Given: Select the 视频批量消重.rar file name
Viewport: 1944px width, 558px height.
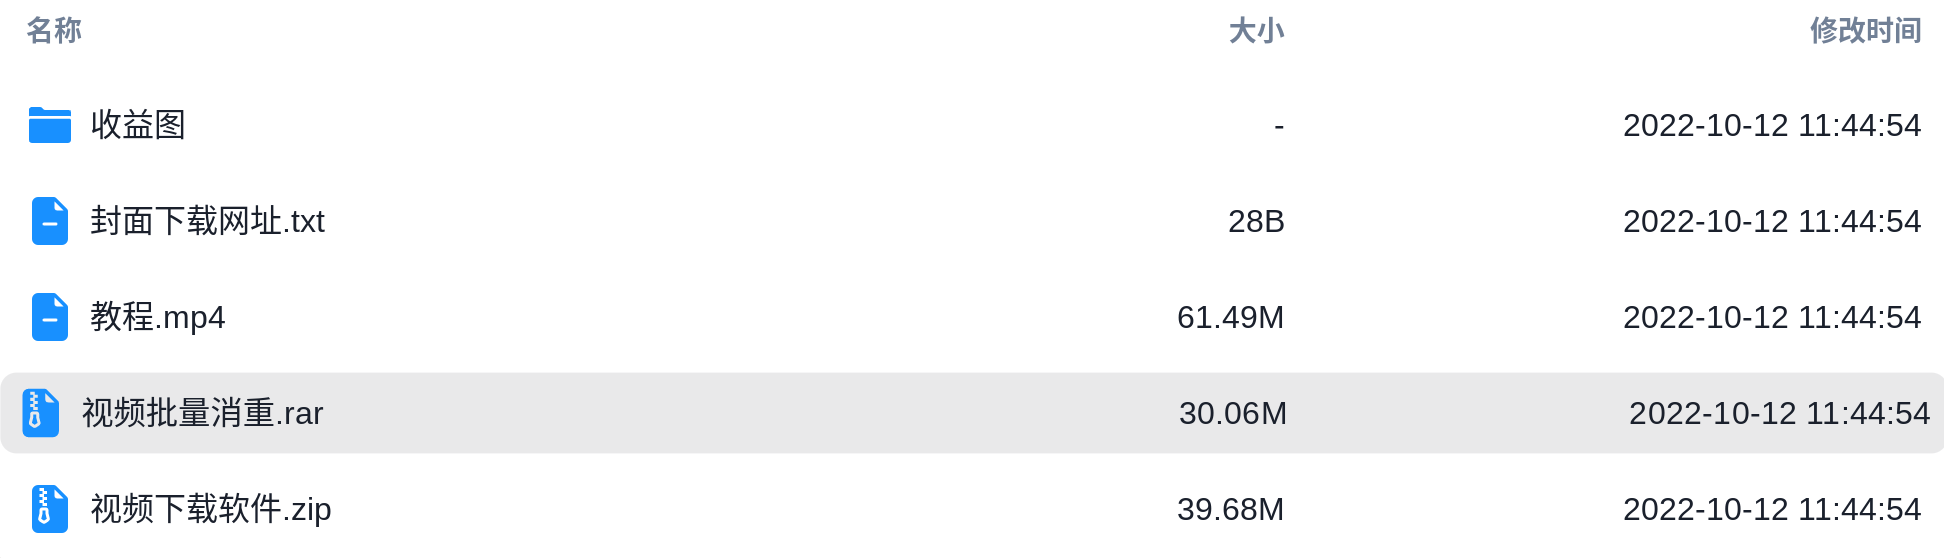Looking at the screenshot, I should 203,413.
